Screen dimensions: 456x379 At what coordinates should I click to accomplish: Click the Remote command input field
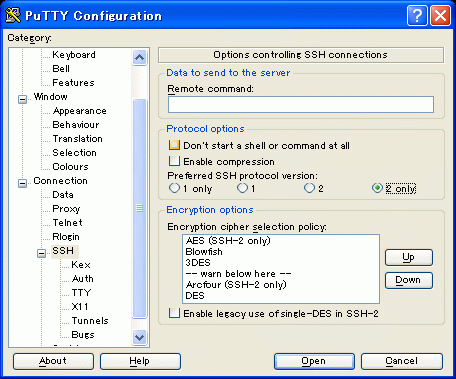point(301,105)
